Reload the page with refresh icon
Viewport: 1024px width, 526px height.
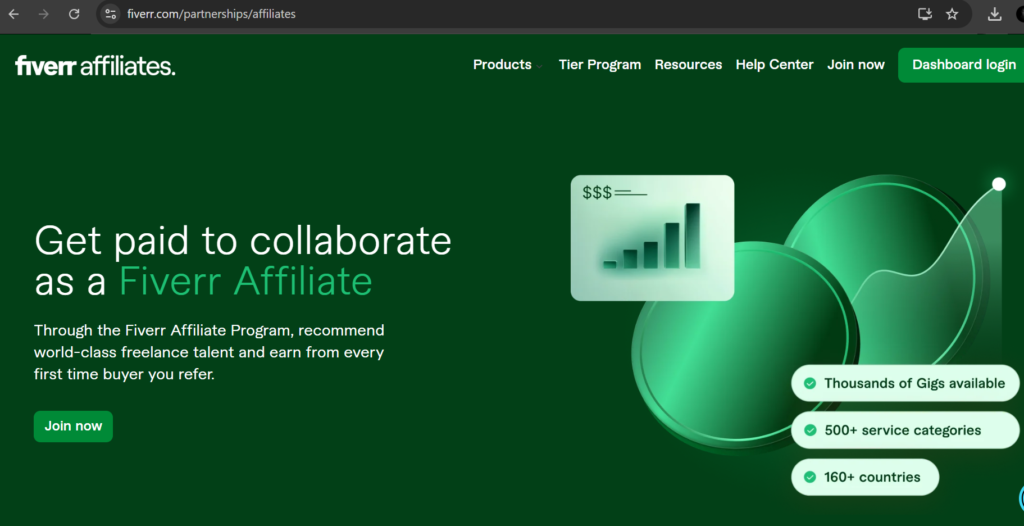point(74,14)
